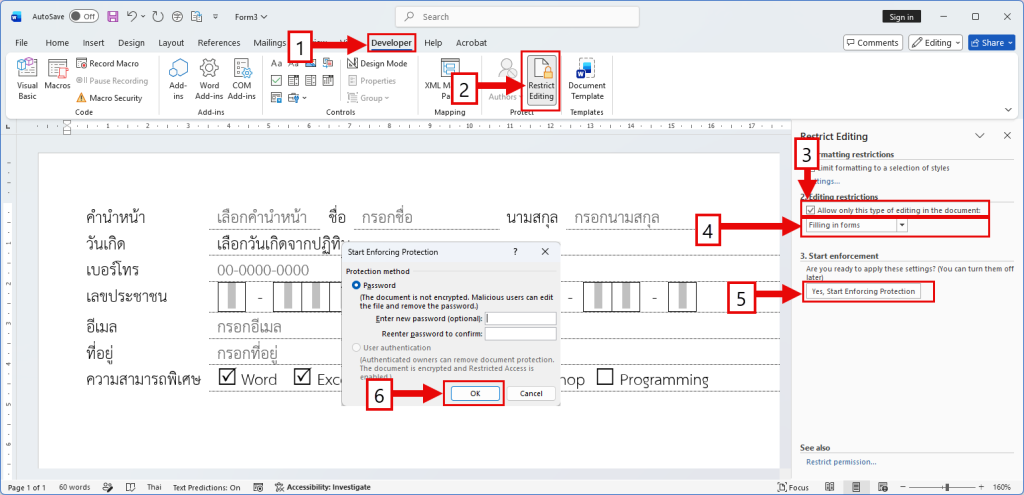Viewport: 1024px width, 495px height.
Task: Insert a Picture content control
Action: coord(310,63)
